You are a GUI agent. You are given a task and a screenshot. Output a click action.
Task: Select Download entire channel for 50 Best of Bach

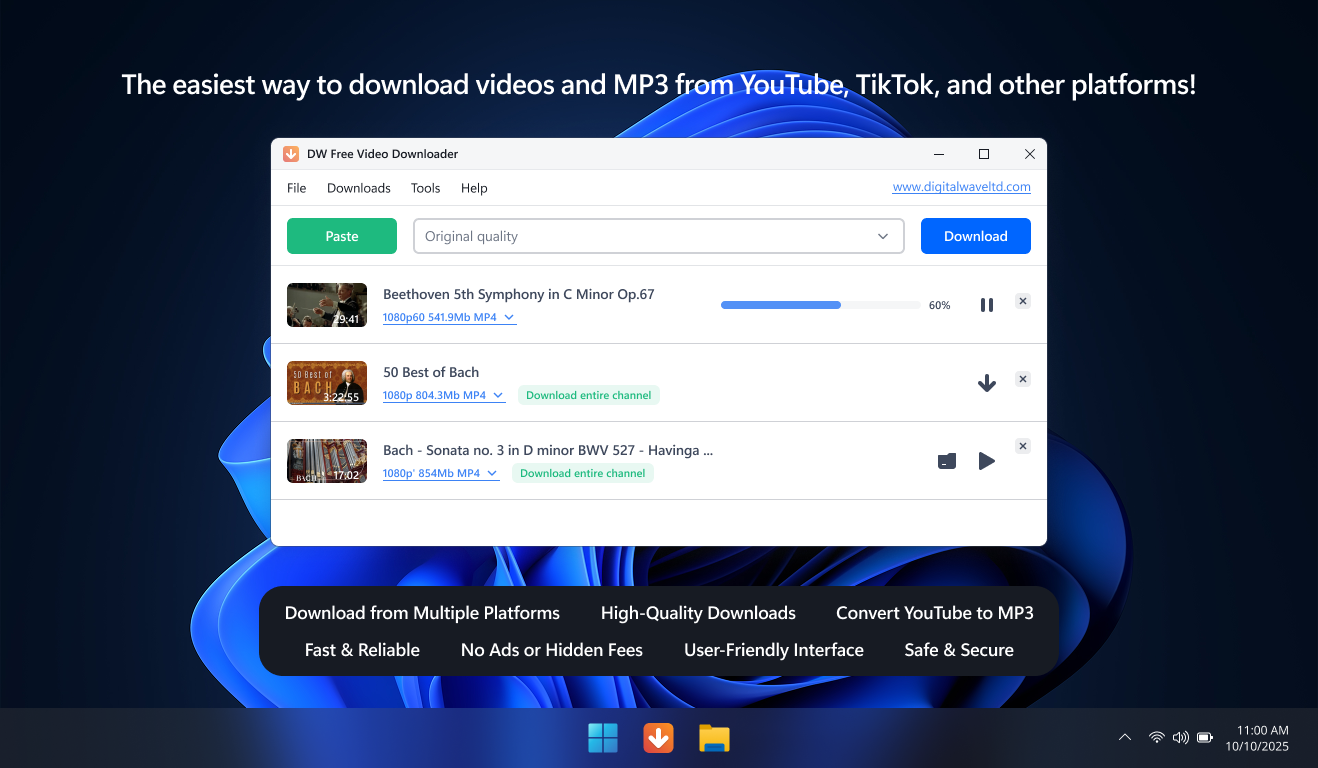[589, 394]
